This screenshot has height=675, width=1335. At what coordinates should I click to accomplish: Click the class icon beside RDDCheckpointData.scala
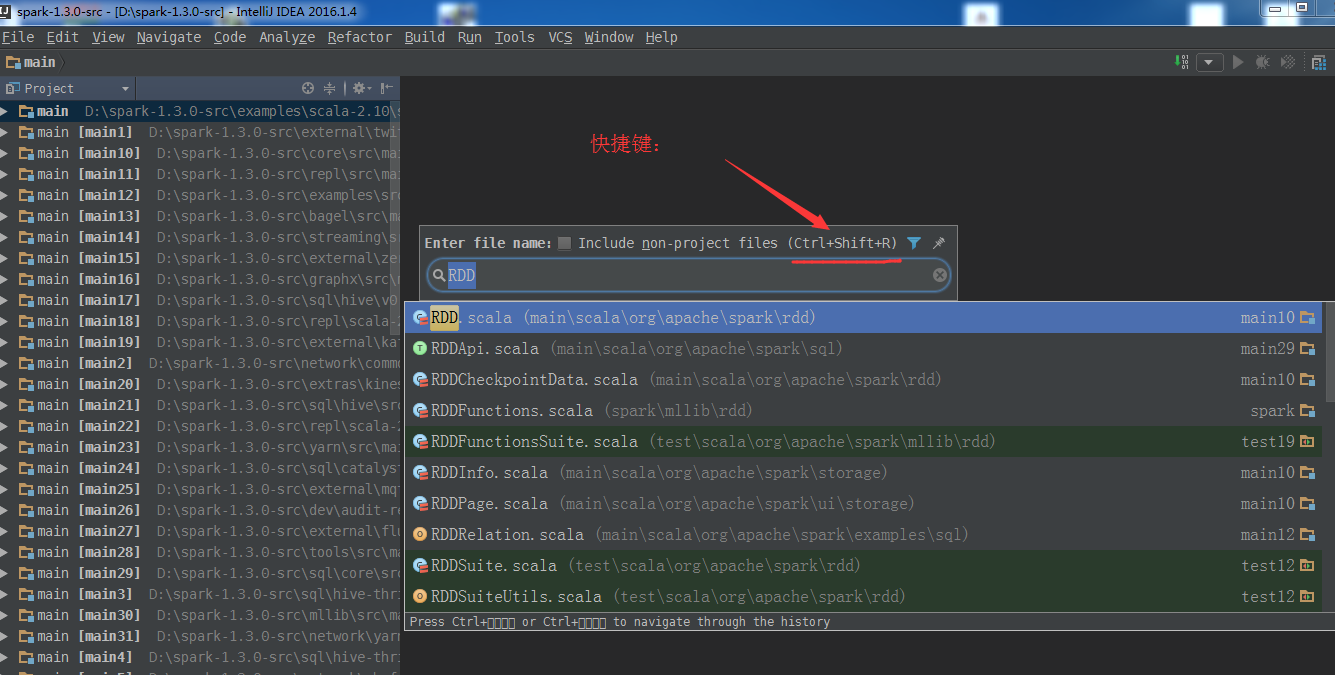(x=420, y=380)
